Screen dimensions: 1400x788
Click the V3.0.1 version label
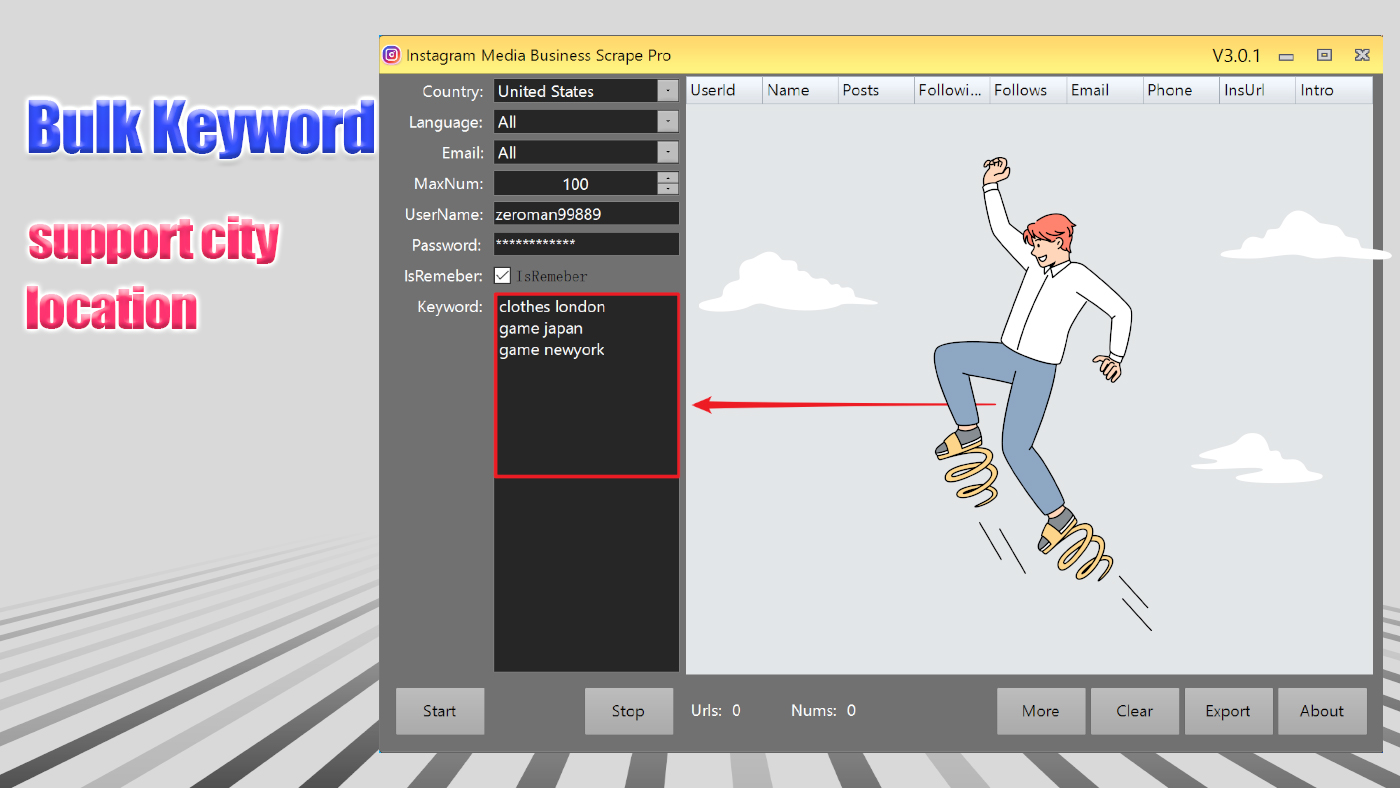pos(1237,56)
